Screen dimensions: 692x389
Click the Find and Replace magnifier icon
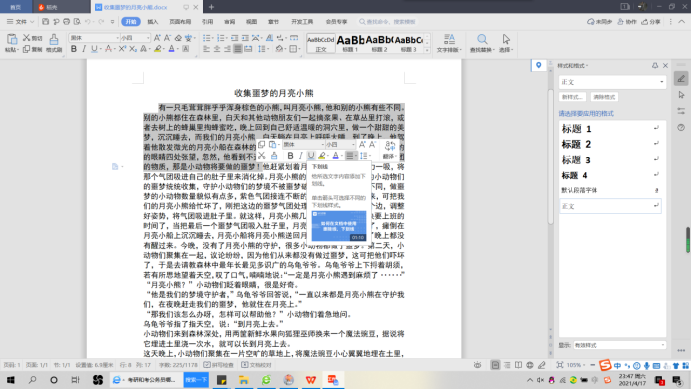point(482,39)
